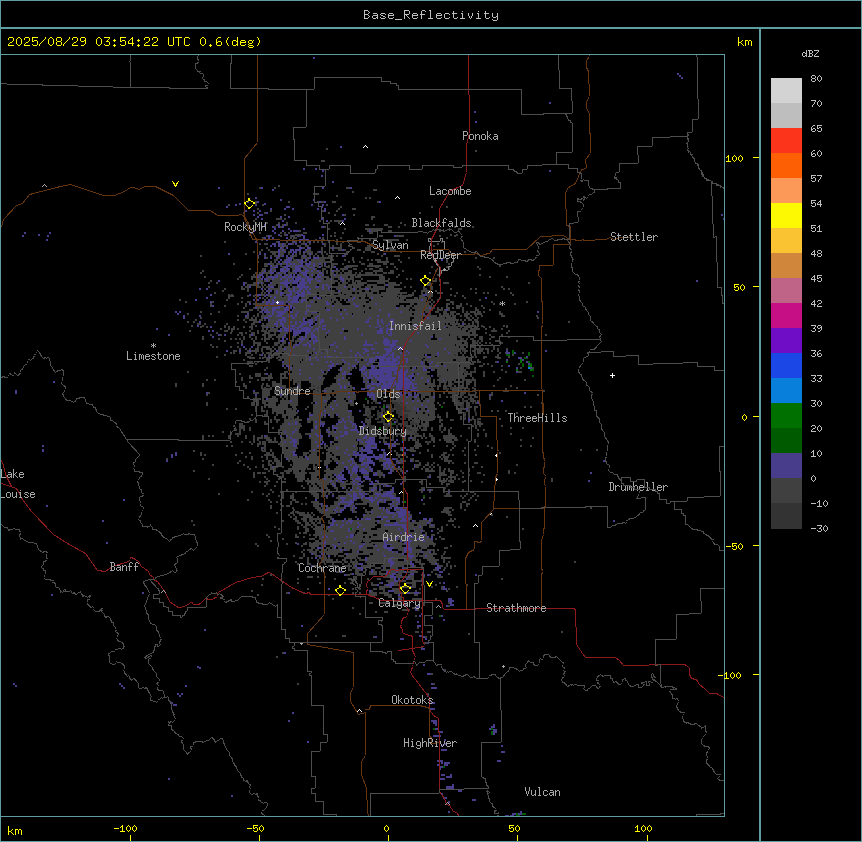Viewport: 862px width, 842px height.
Task: Pick the purple 39 dBZ legend swatch
Action: pyautogui.click(x=786, y=340)
